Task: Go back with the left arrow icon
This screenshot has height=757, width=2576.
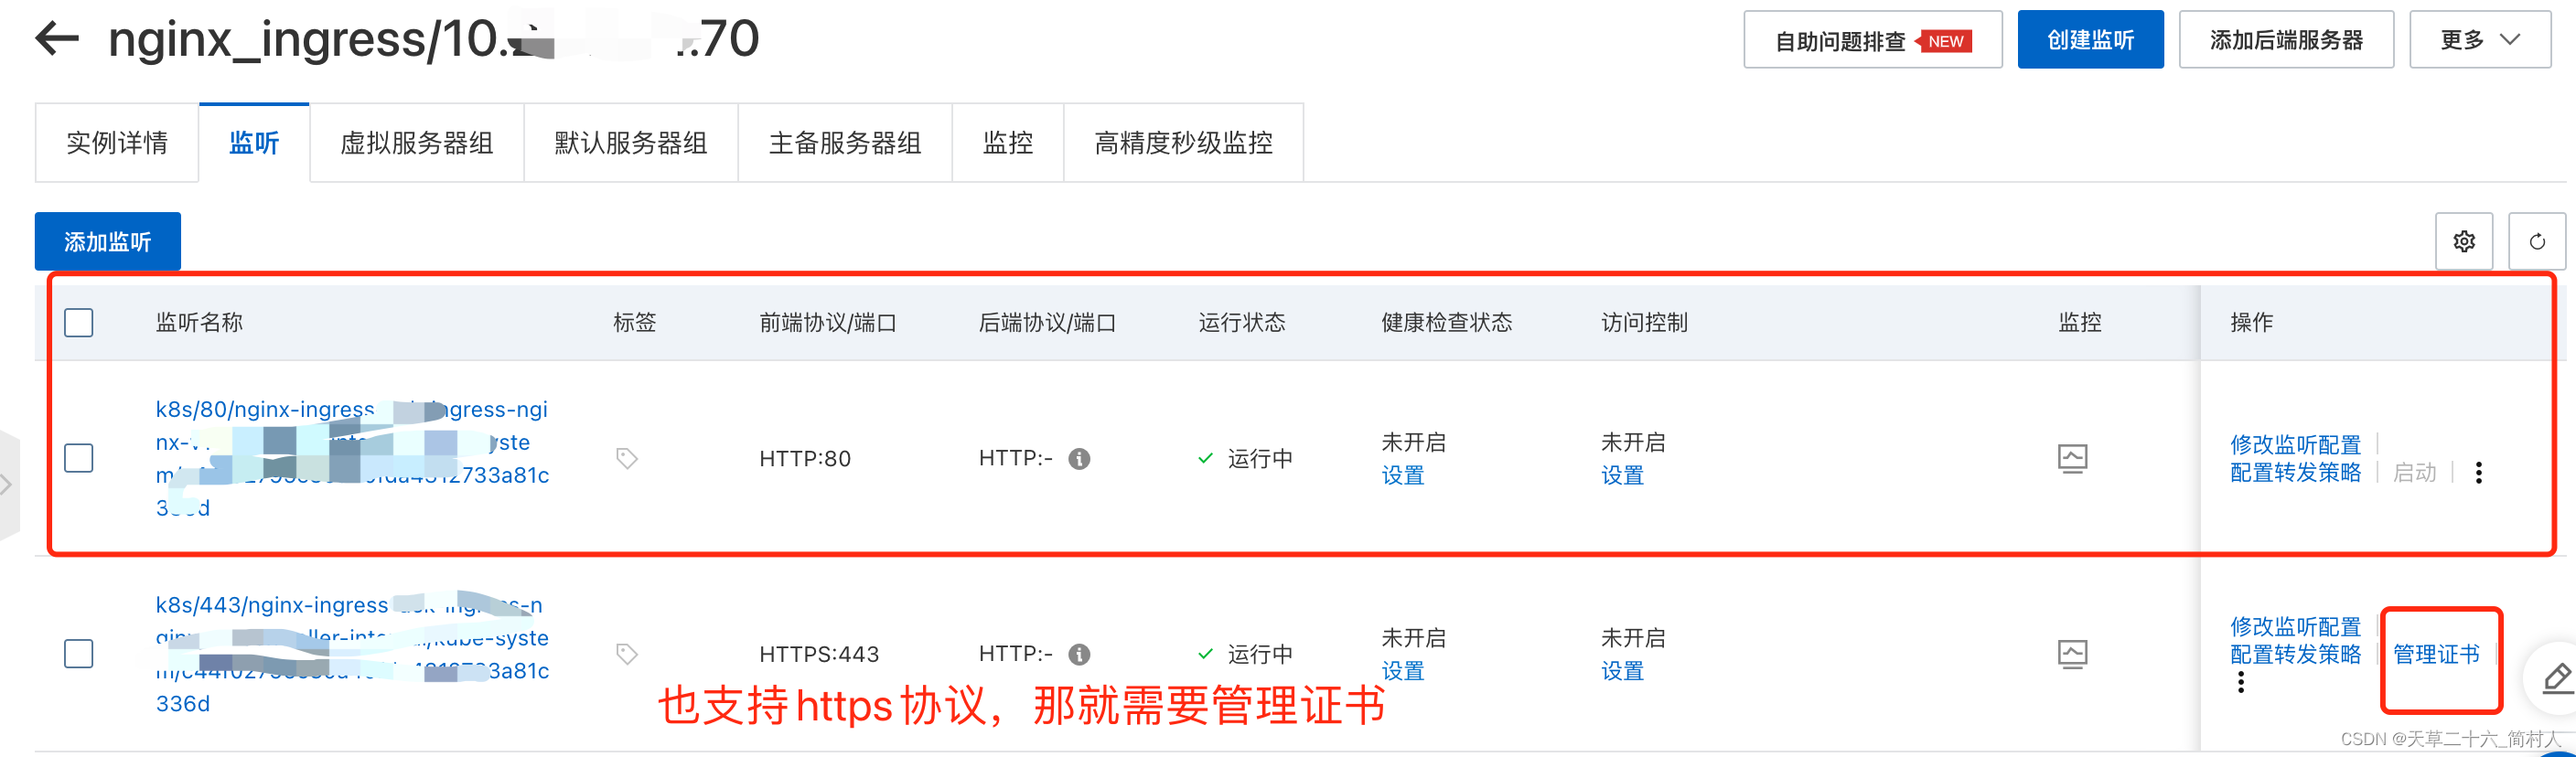Action: (56, 39)
